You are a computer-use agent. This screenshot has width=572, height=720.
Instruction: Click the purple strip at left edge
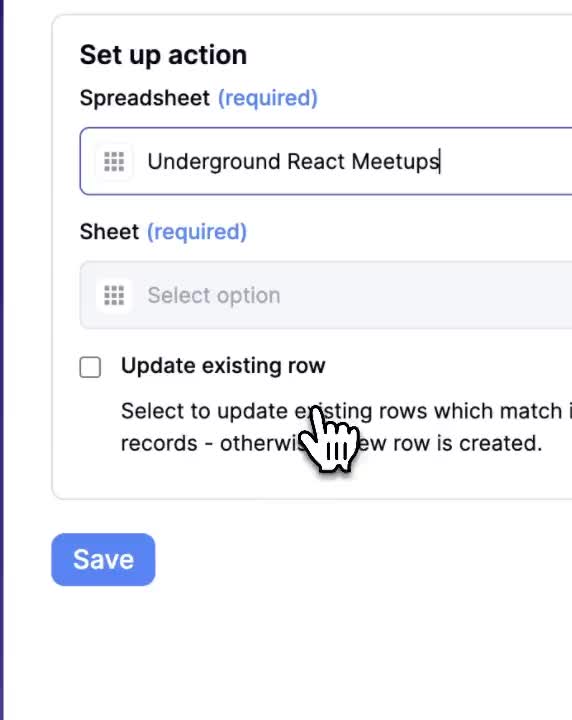pyautogui.click(x=2, y=360)
